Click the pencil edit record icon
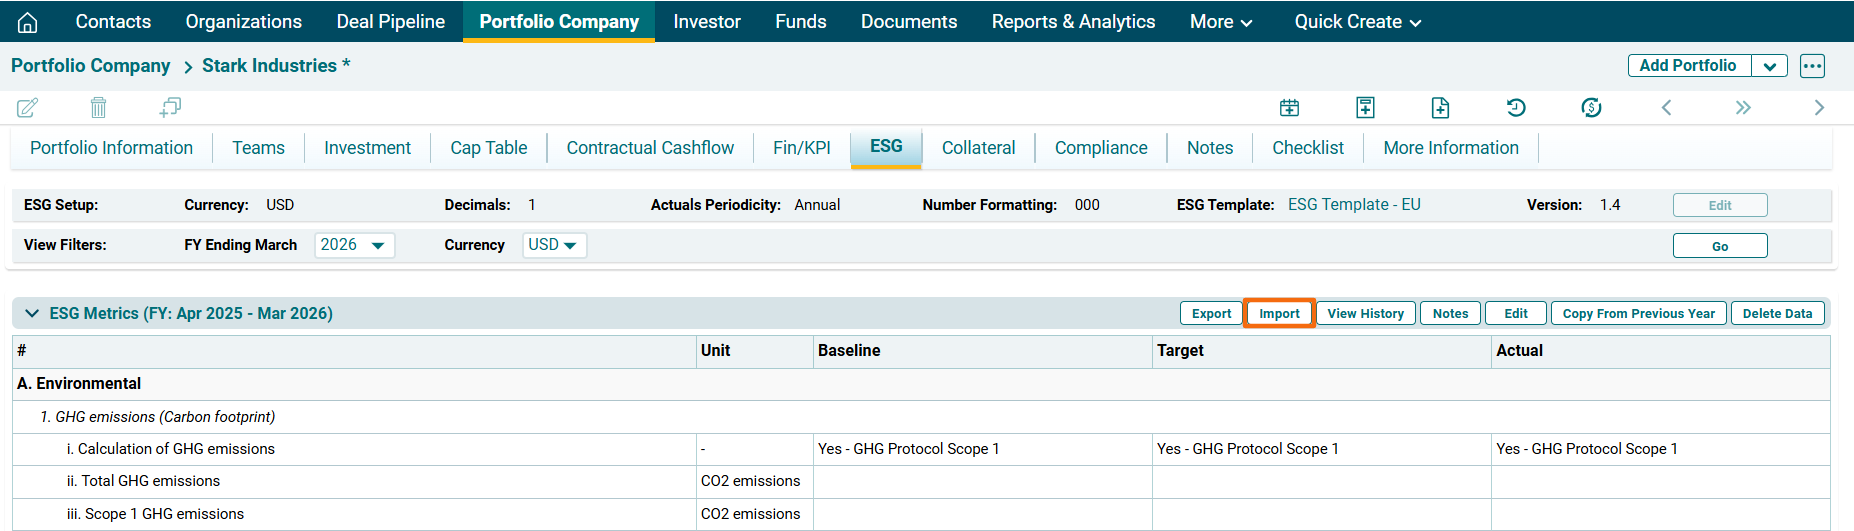This screenshot has width=1854, height=531. click(28, 107)
